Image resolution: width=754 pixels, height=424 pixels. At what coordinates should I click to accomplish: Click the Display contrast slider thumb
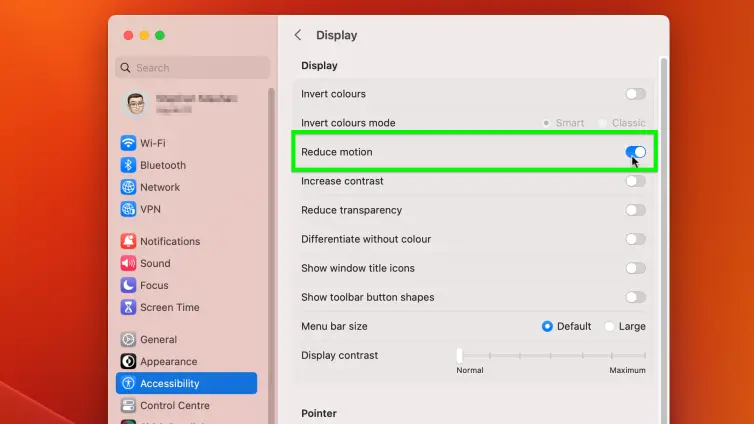click(460, 355)
